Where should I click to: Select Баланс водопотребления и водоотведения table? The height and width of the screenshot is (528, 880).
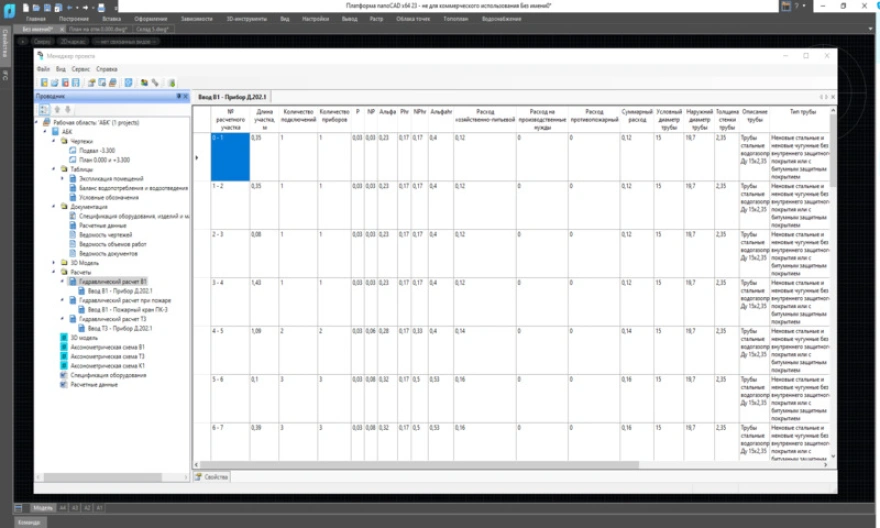tap(133, 188)
